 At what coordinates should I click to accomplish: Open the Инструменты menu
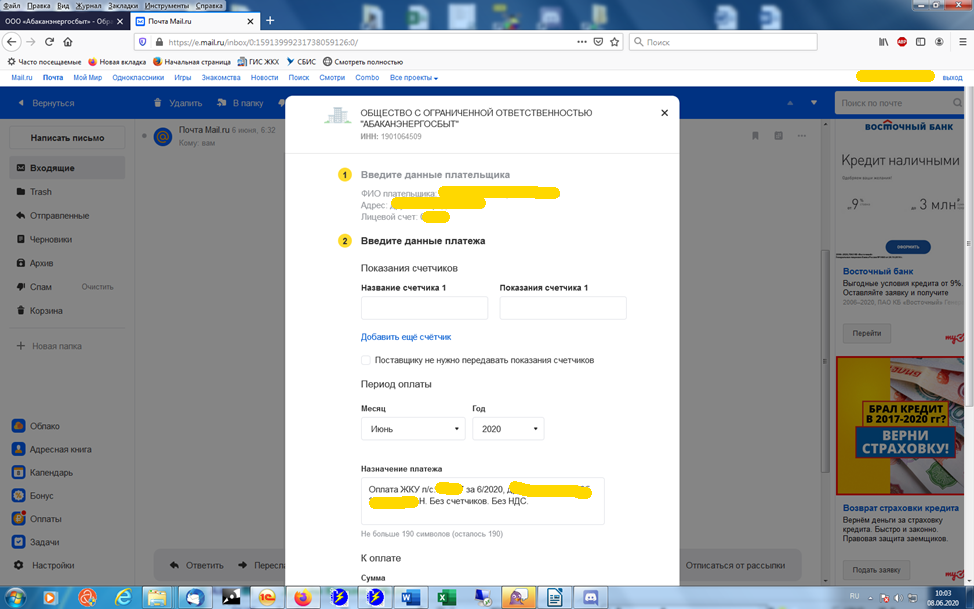point(166,6)
